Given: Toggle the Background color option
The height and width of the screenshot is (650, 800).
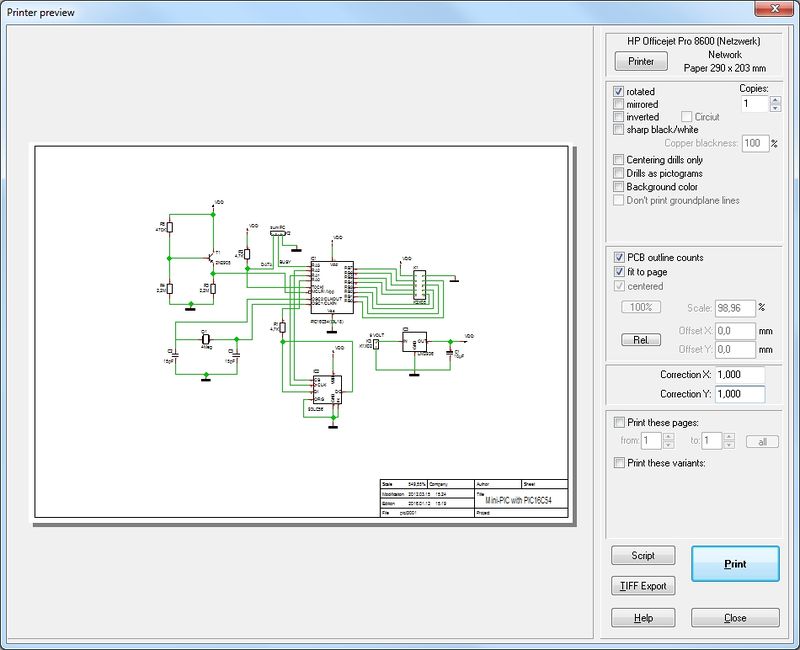Looking at the screenshot, I should (x=619, y=185).
